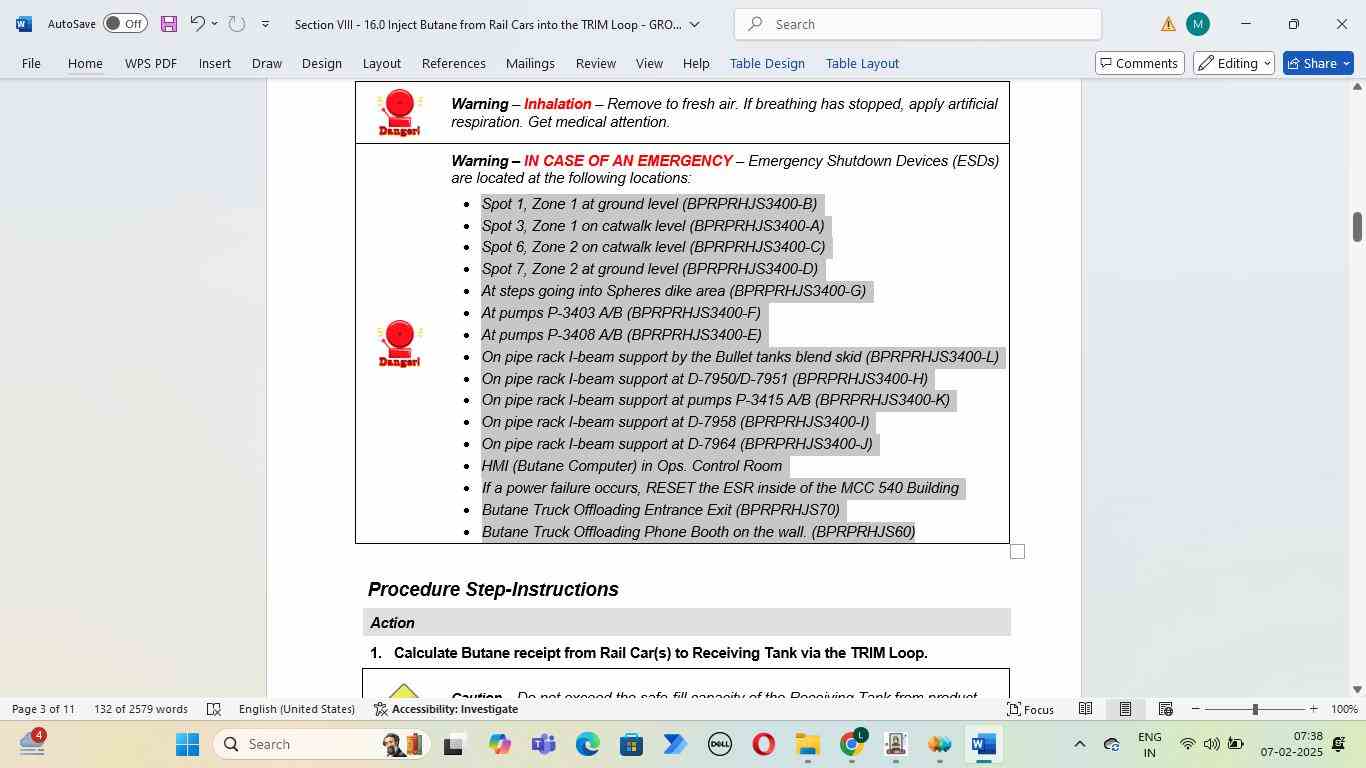Click the zoom slider handle
Viewport: 1366px width, 768px height.
[x=1255, y=709]
